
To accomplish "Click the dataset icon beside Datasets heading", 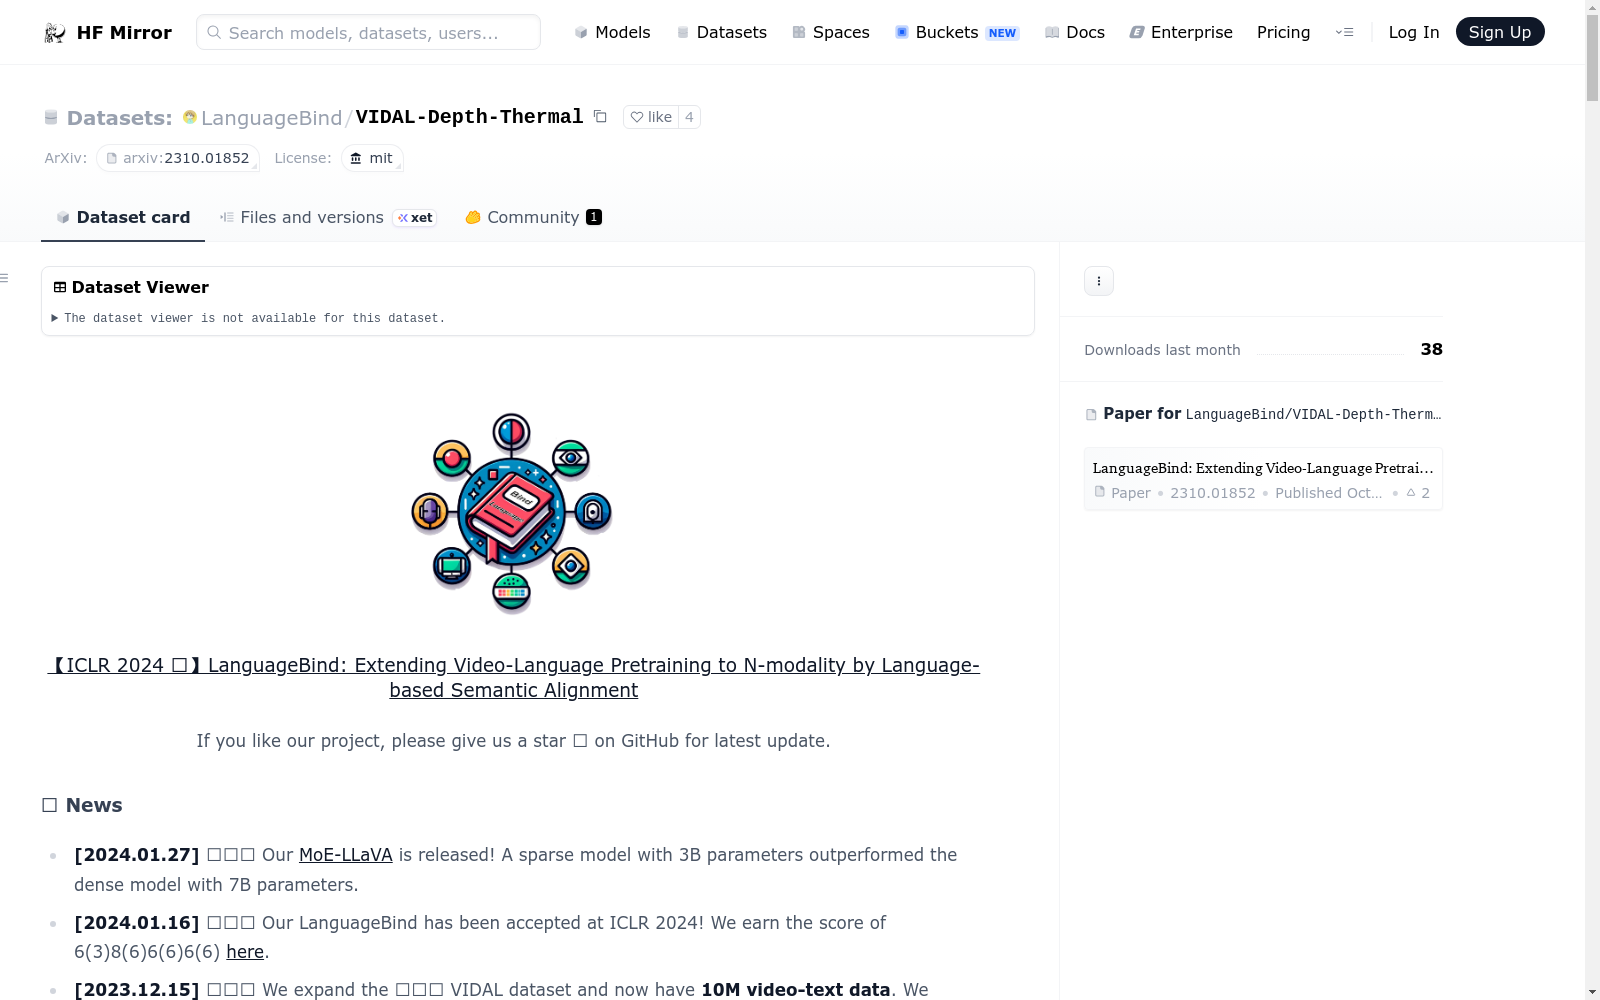I will (51, 118).
